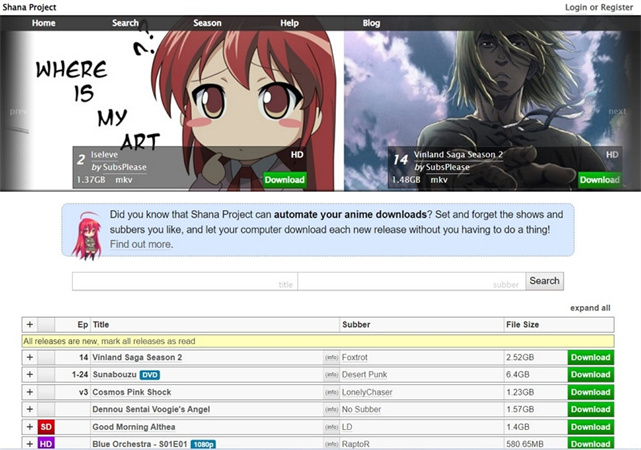Open the Home menu item
641x450 pixels.
[x=43, y=23]
